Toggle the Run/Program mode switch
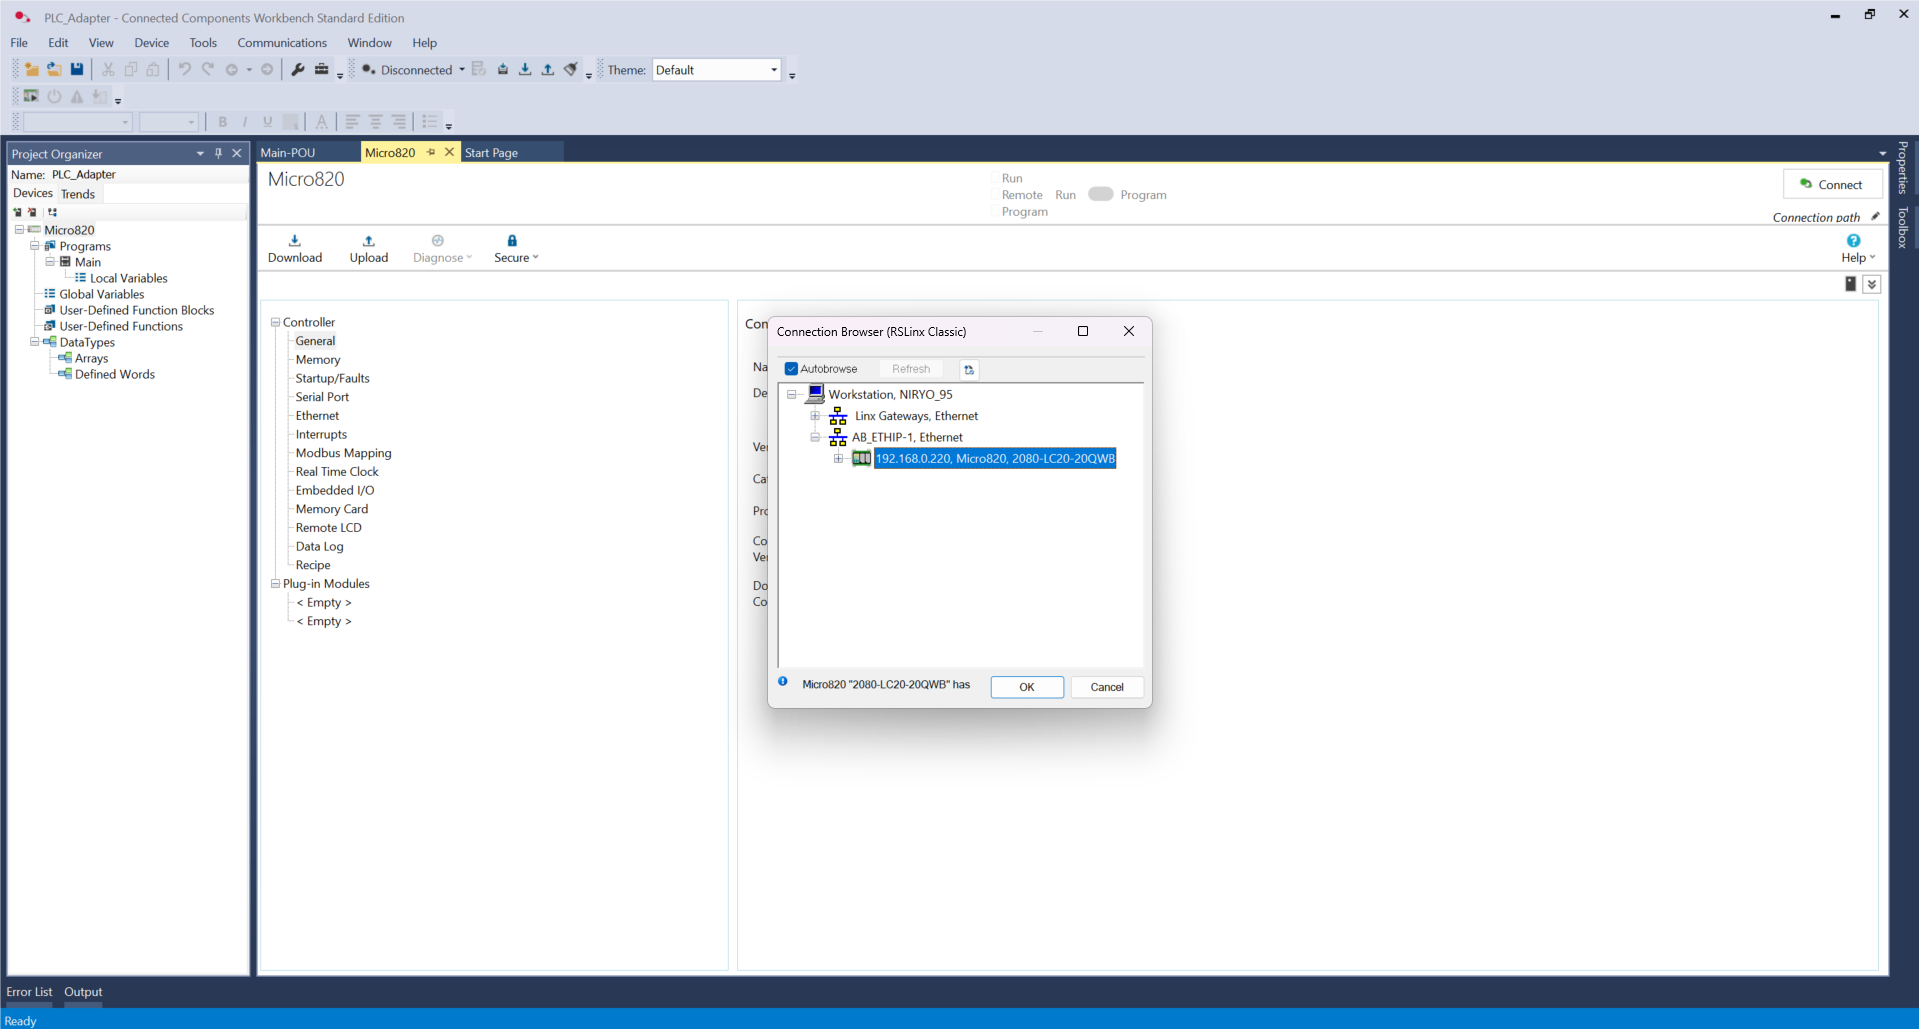 pos(1100,195)
